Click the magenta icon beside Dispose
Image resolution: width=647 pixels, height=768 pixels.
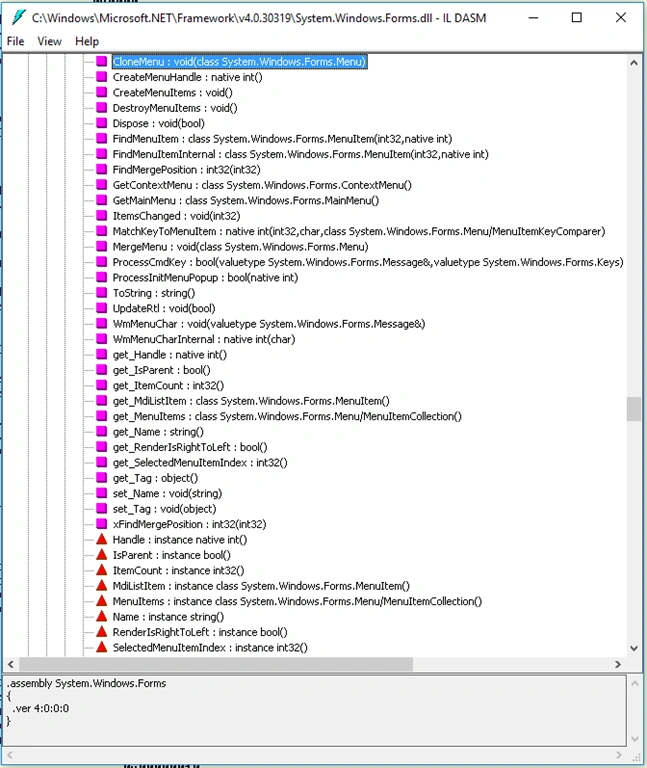click(x=101, y=123)
